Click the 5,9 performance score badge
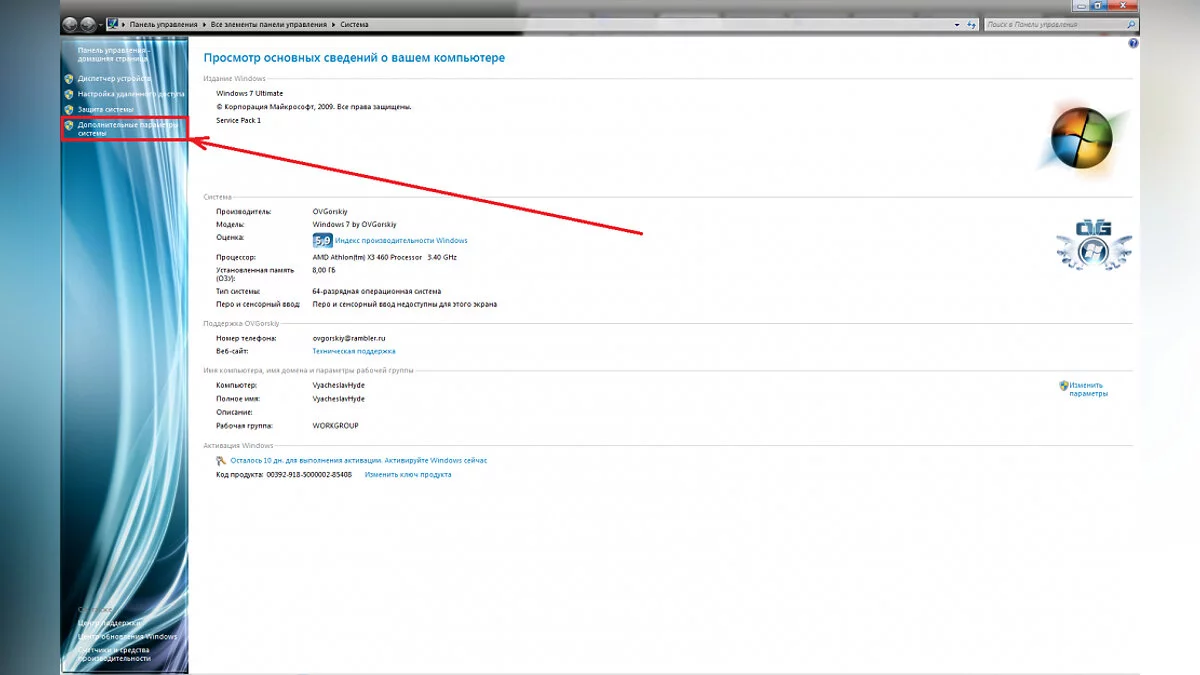The height and width of the screenshot is (675, 1200). [323, 241]
